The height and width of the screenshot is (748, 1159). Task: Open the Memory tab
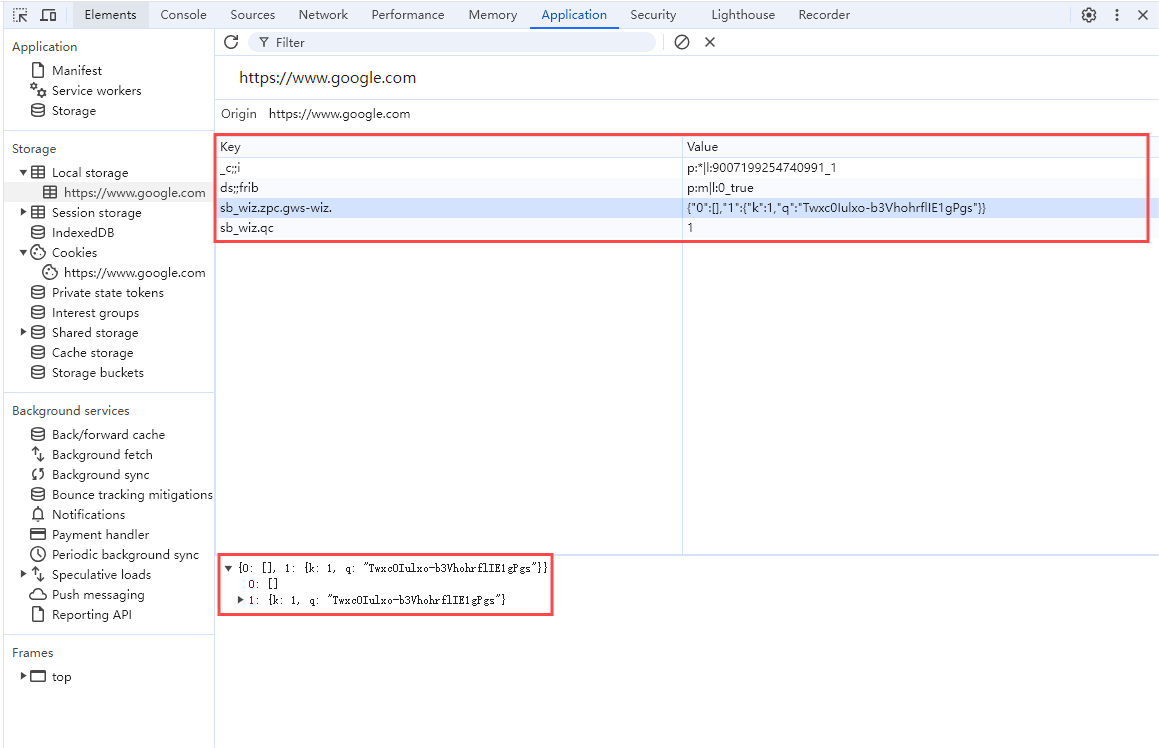[492, 15]
